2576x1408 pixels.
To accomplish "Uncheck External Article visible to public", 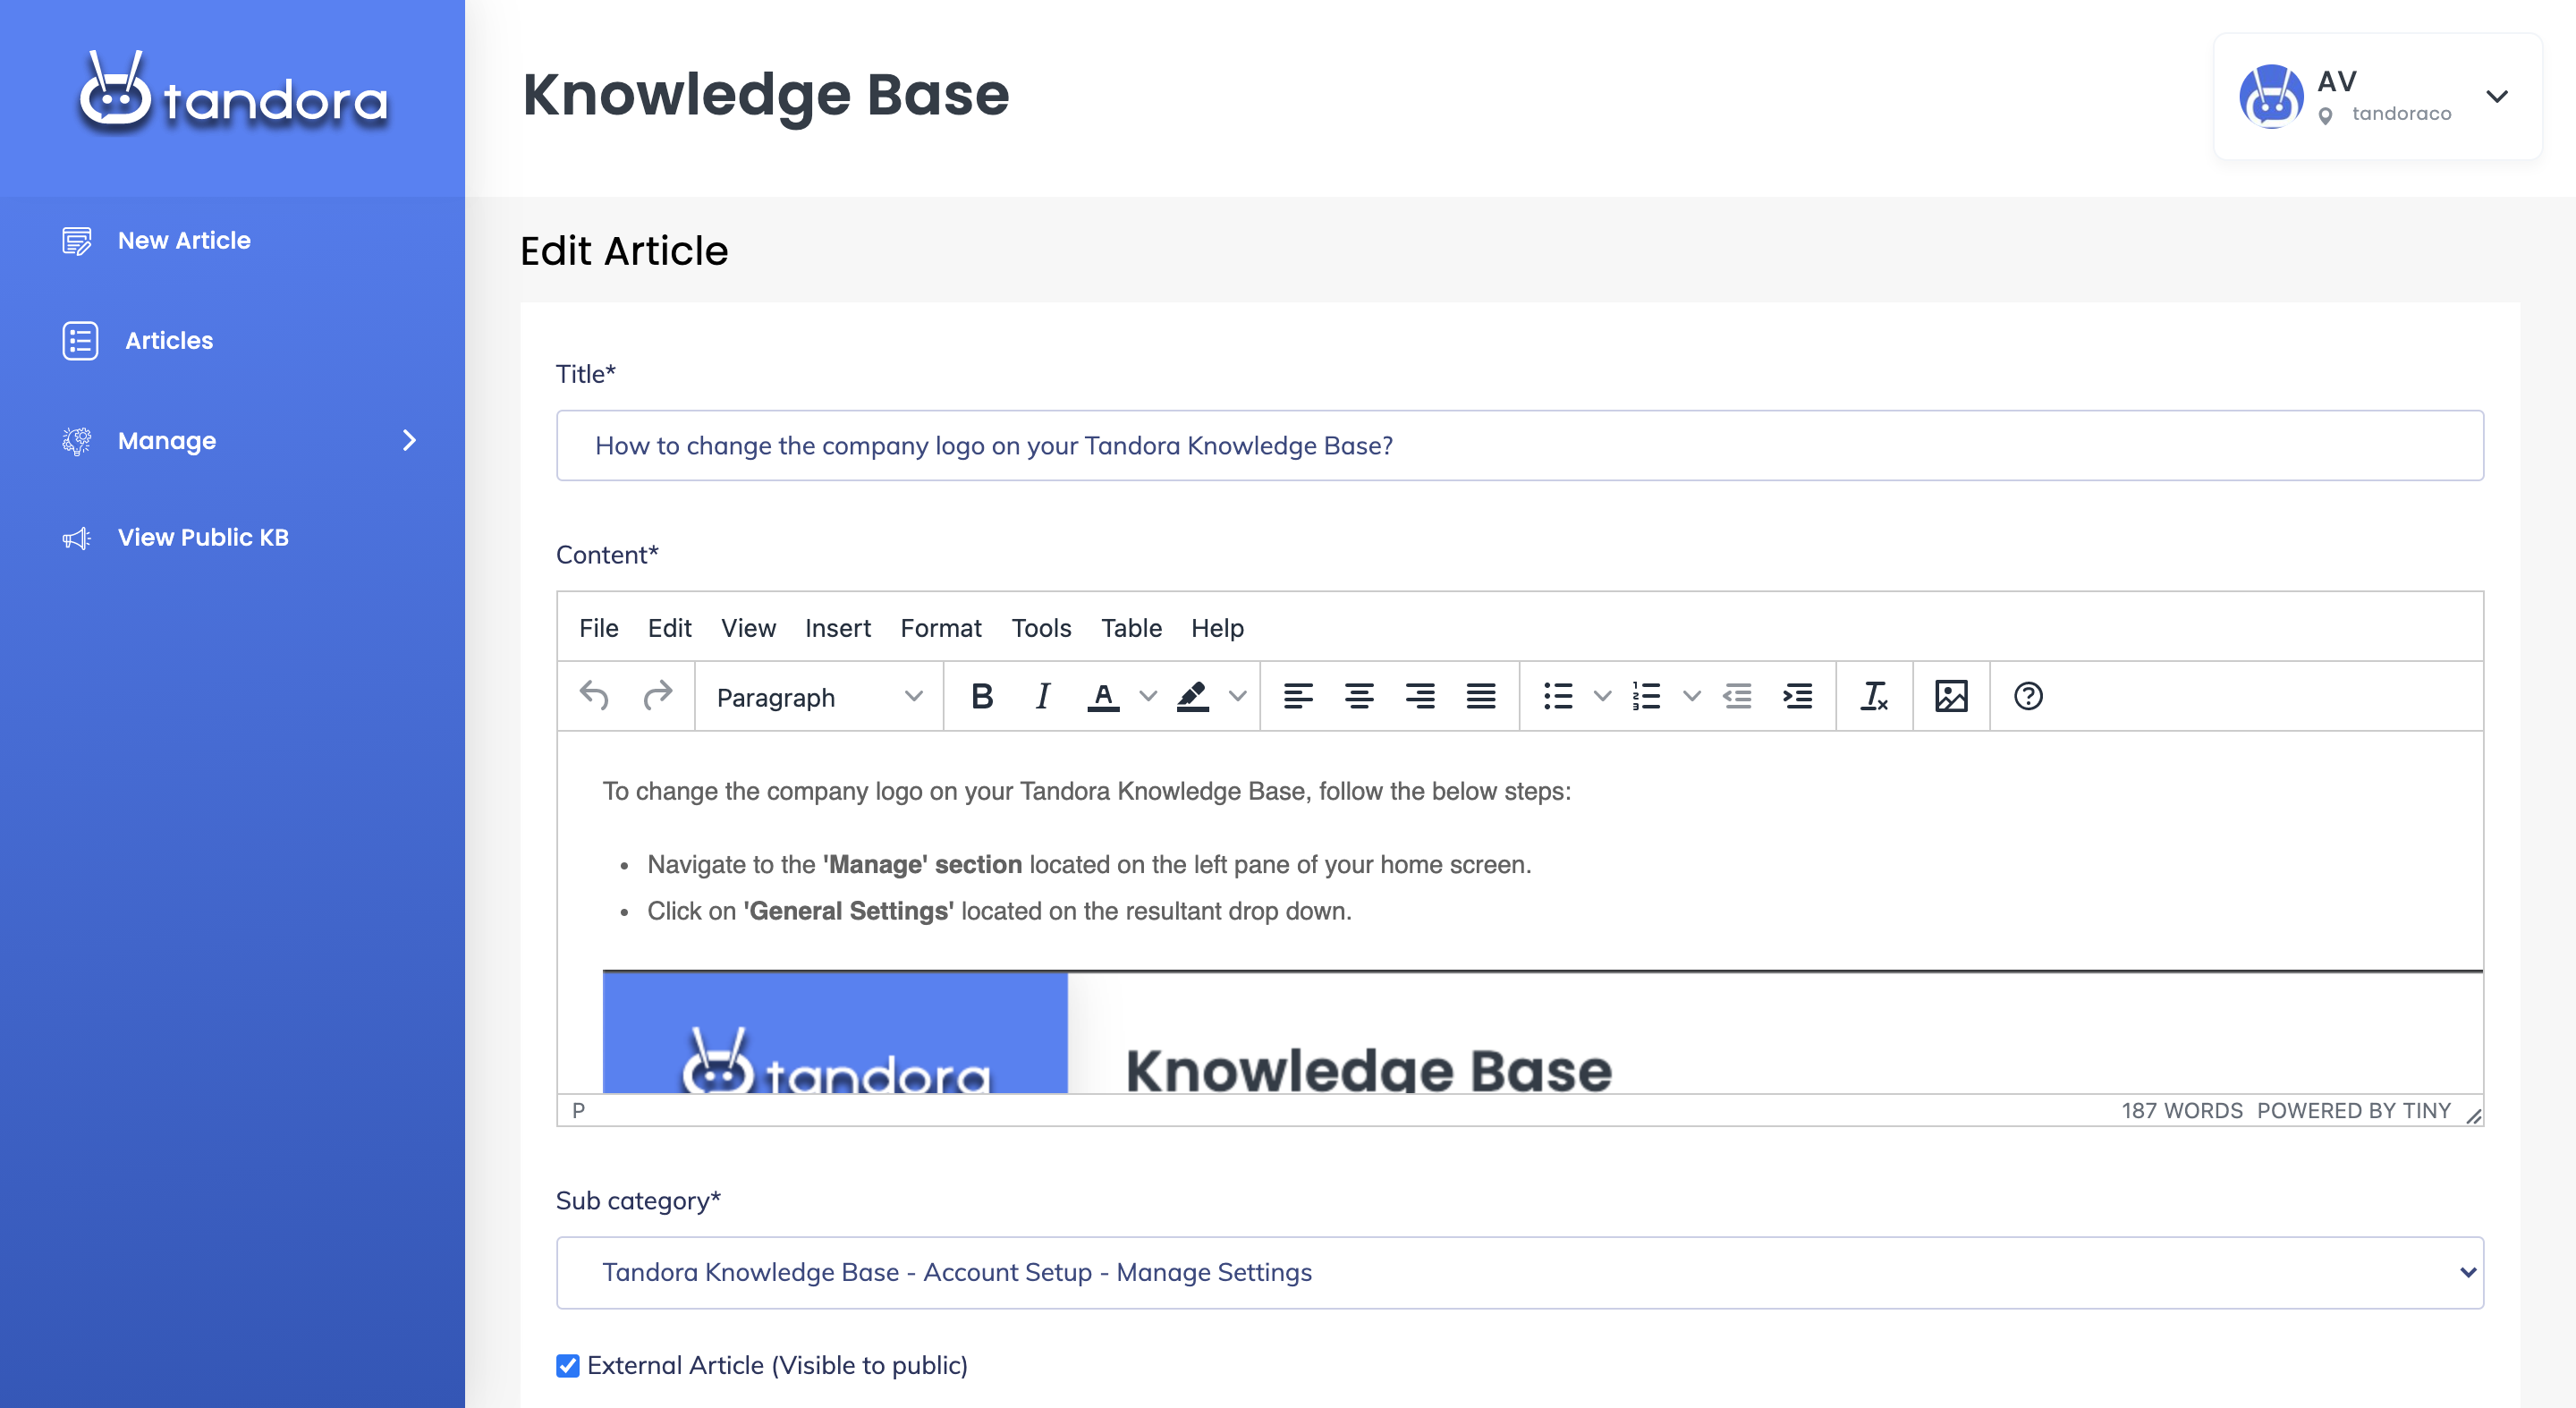I will pyautogui.click(x=567, y=1365).
